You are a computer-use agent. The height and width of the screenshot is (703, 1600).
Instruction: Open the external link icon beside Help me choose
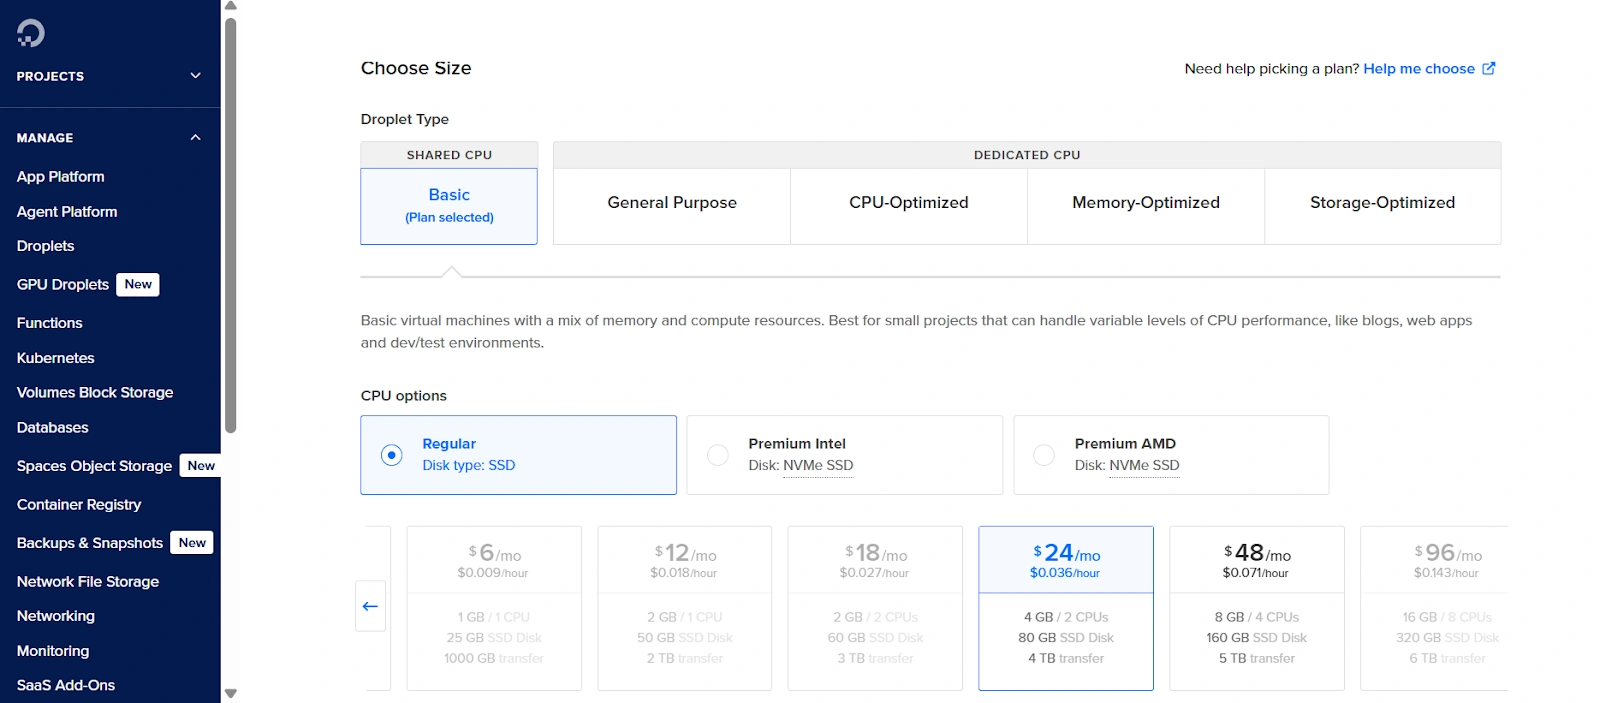(1489, 68)
